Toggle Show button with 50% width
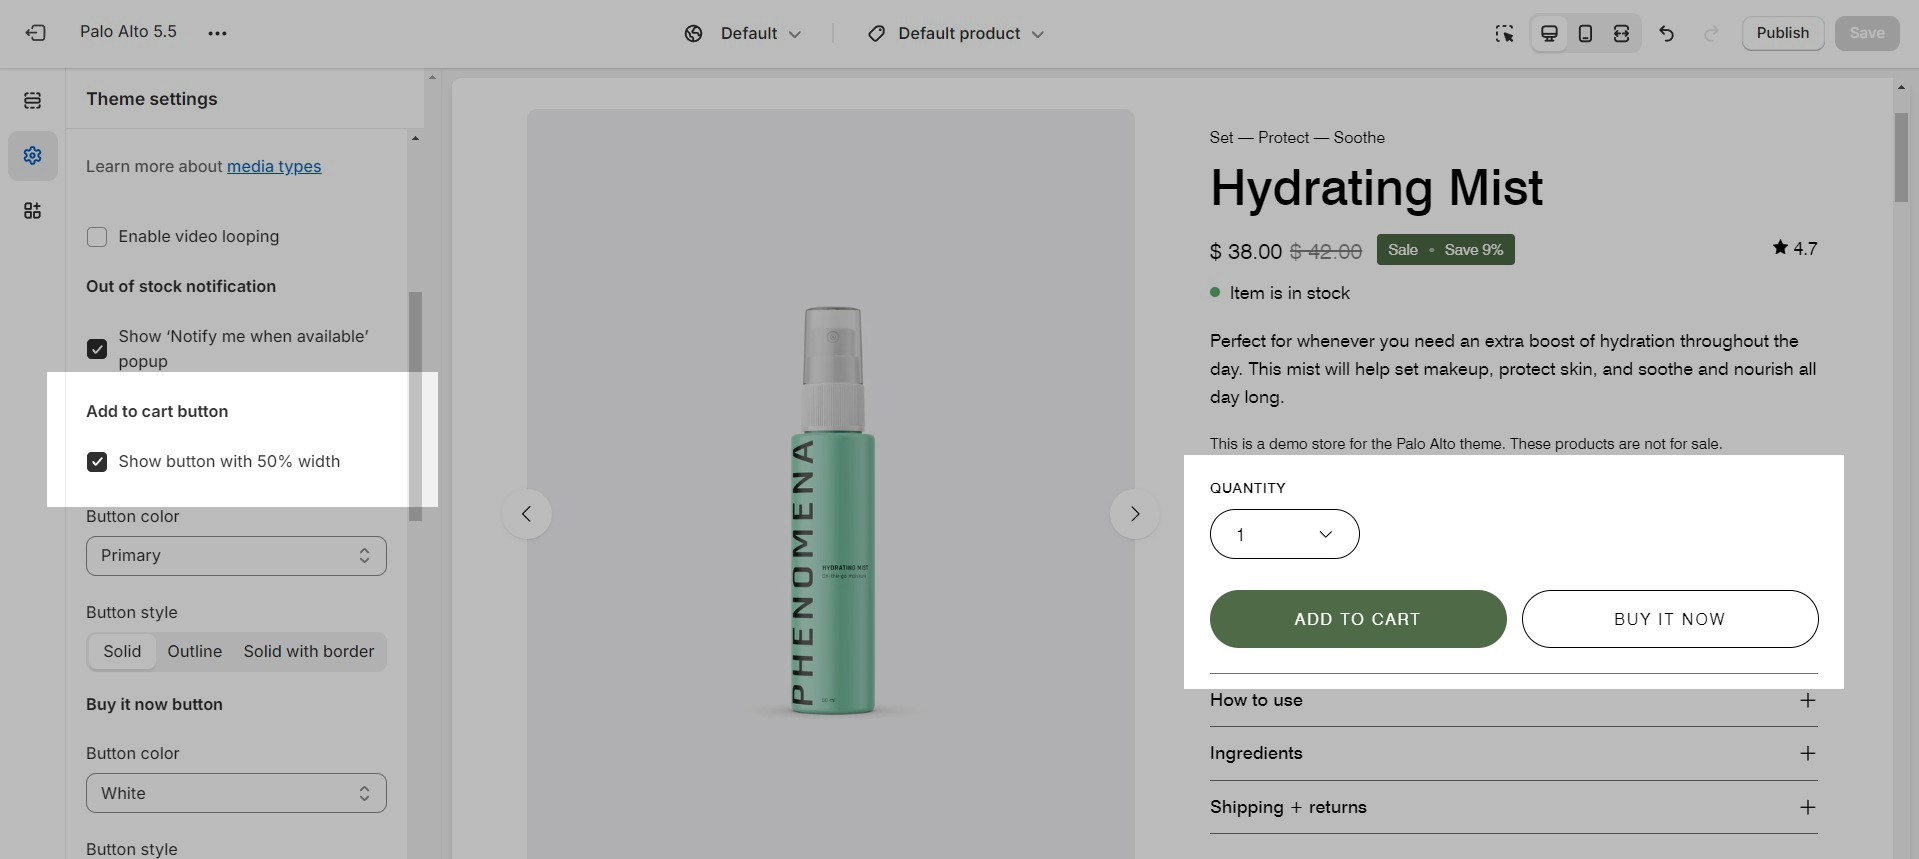The image size is (1919, 859). click(97, 462)
